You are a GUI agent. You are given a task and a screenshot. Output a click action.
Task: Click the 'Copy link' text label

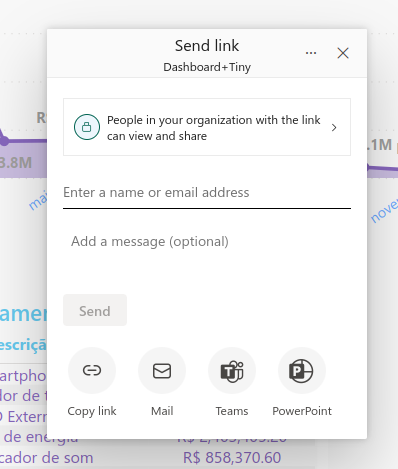pyautogui.click(x=92, y=411)
